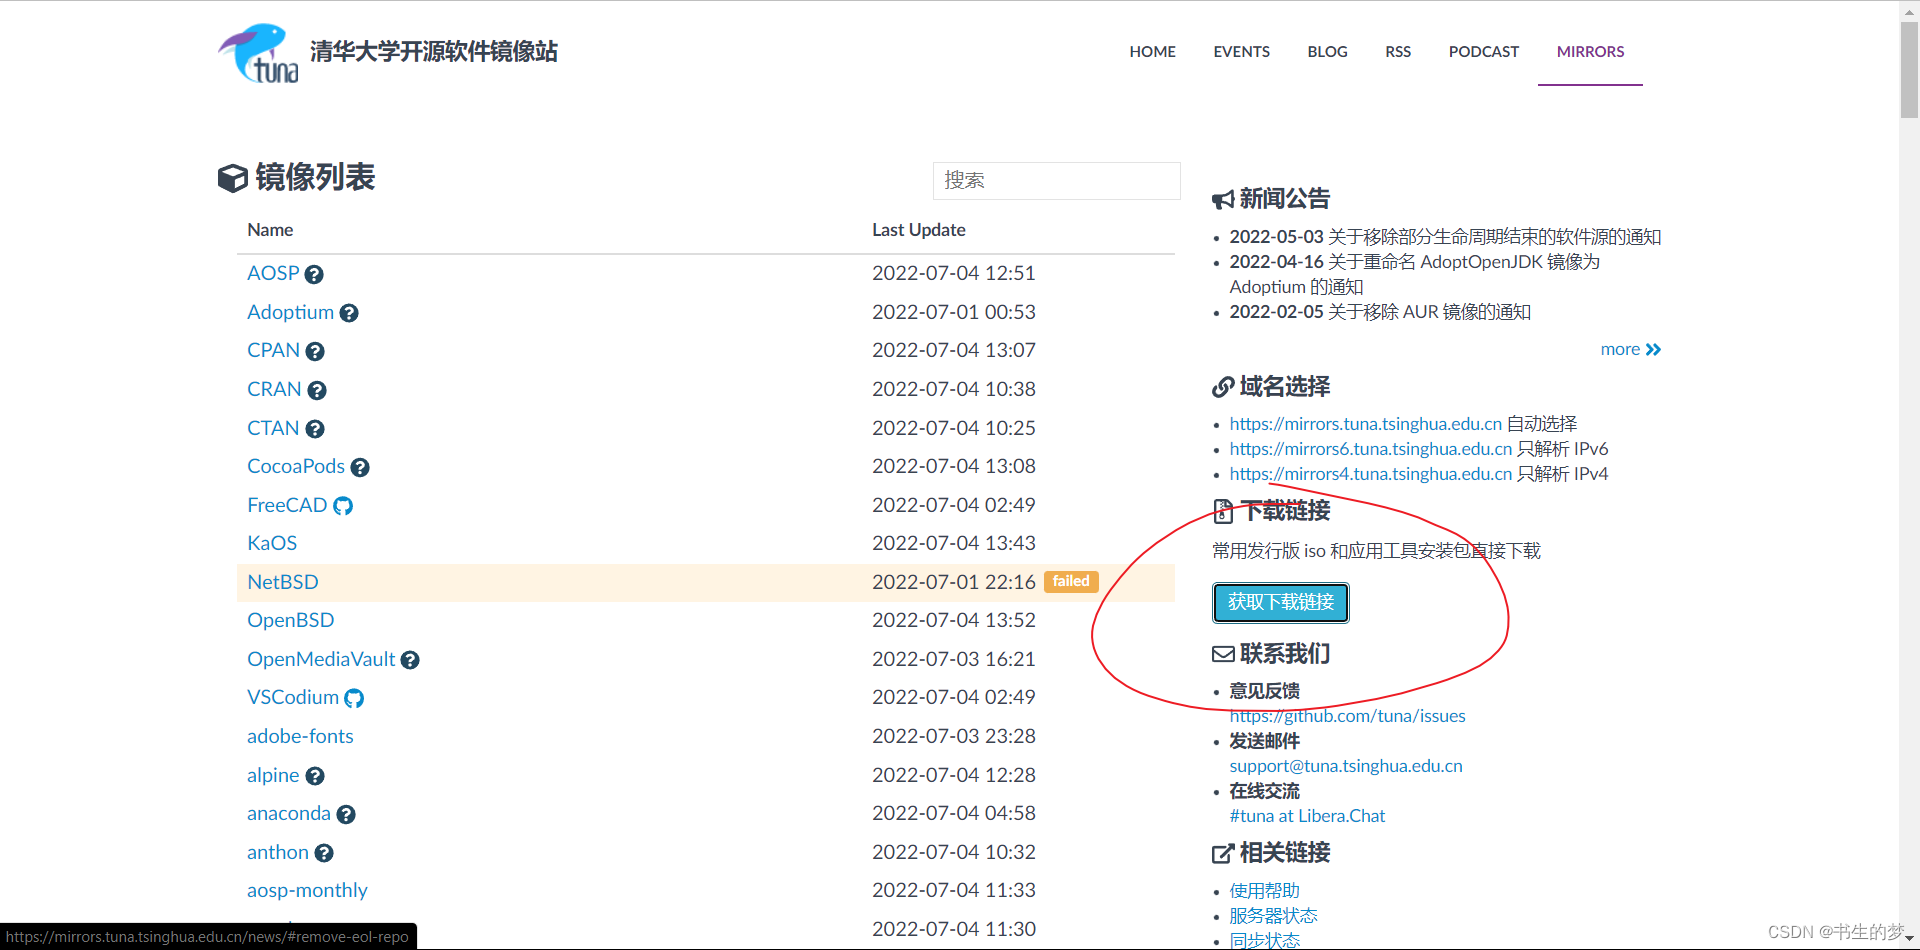Open the help icon next to alpine
Viewport: 1920px width, 950px height.
click(x=315, y=776)
